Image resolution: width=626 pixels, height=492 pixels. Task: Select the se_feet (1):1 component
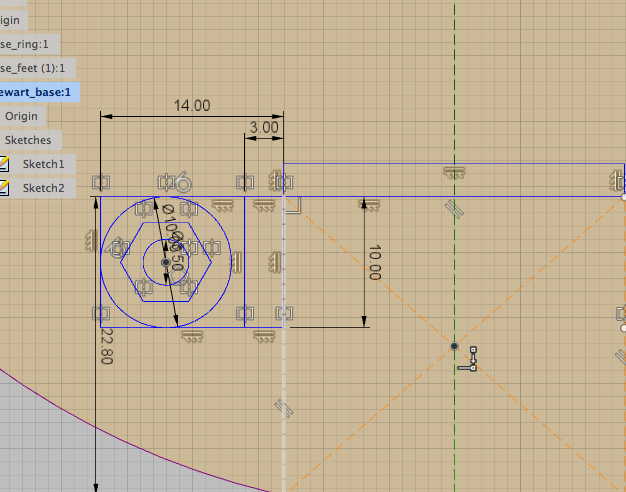pos(32,68)
